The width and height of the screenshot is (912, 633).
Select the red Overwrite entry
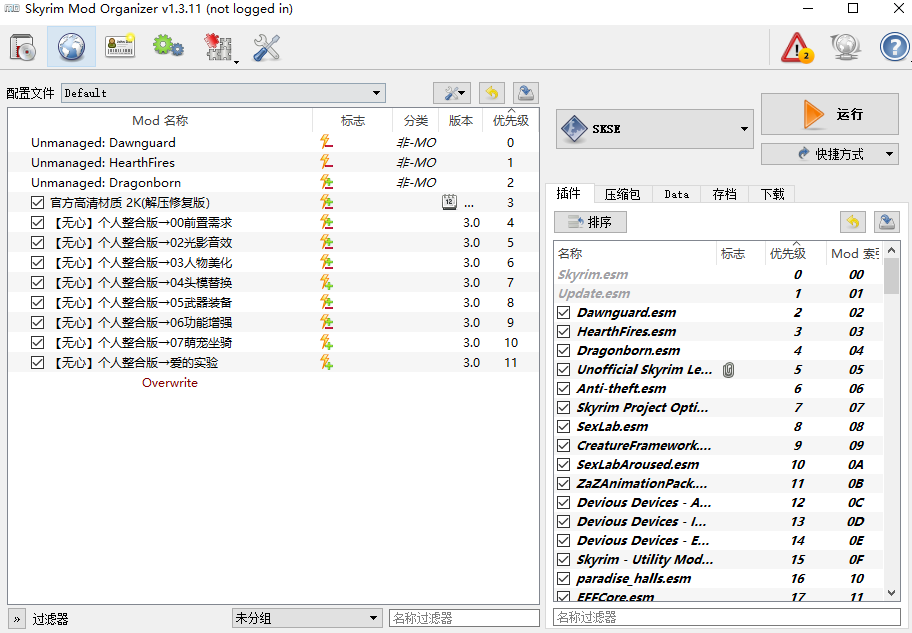[x=170, y=382]
